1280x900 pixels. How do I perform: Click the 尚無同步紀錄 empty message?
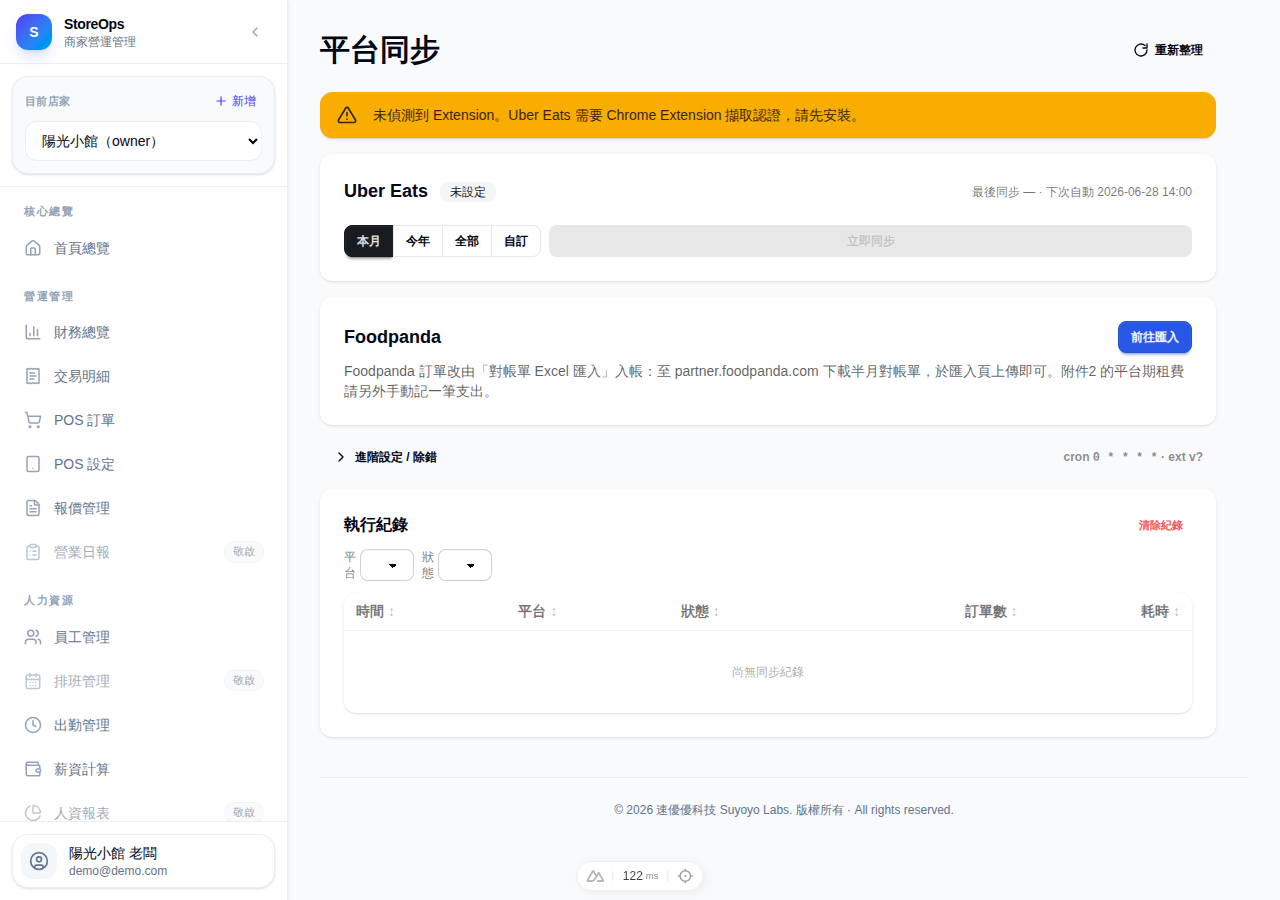point(768,672)
